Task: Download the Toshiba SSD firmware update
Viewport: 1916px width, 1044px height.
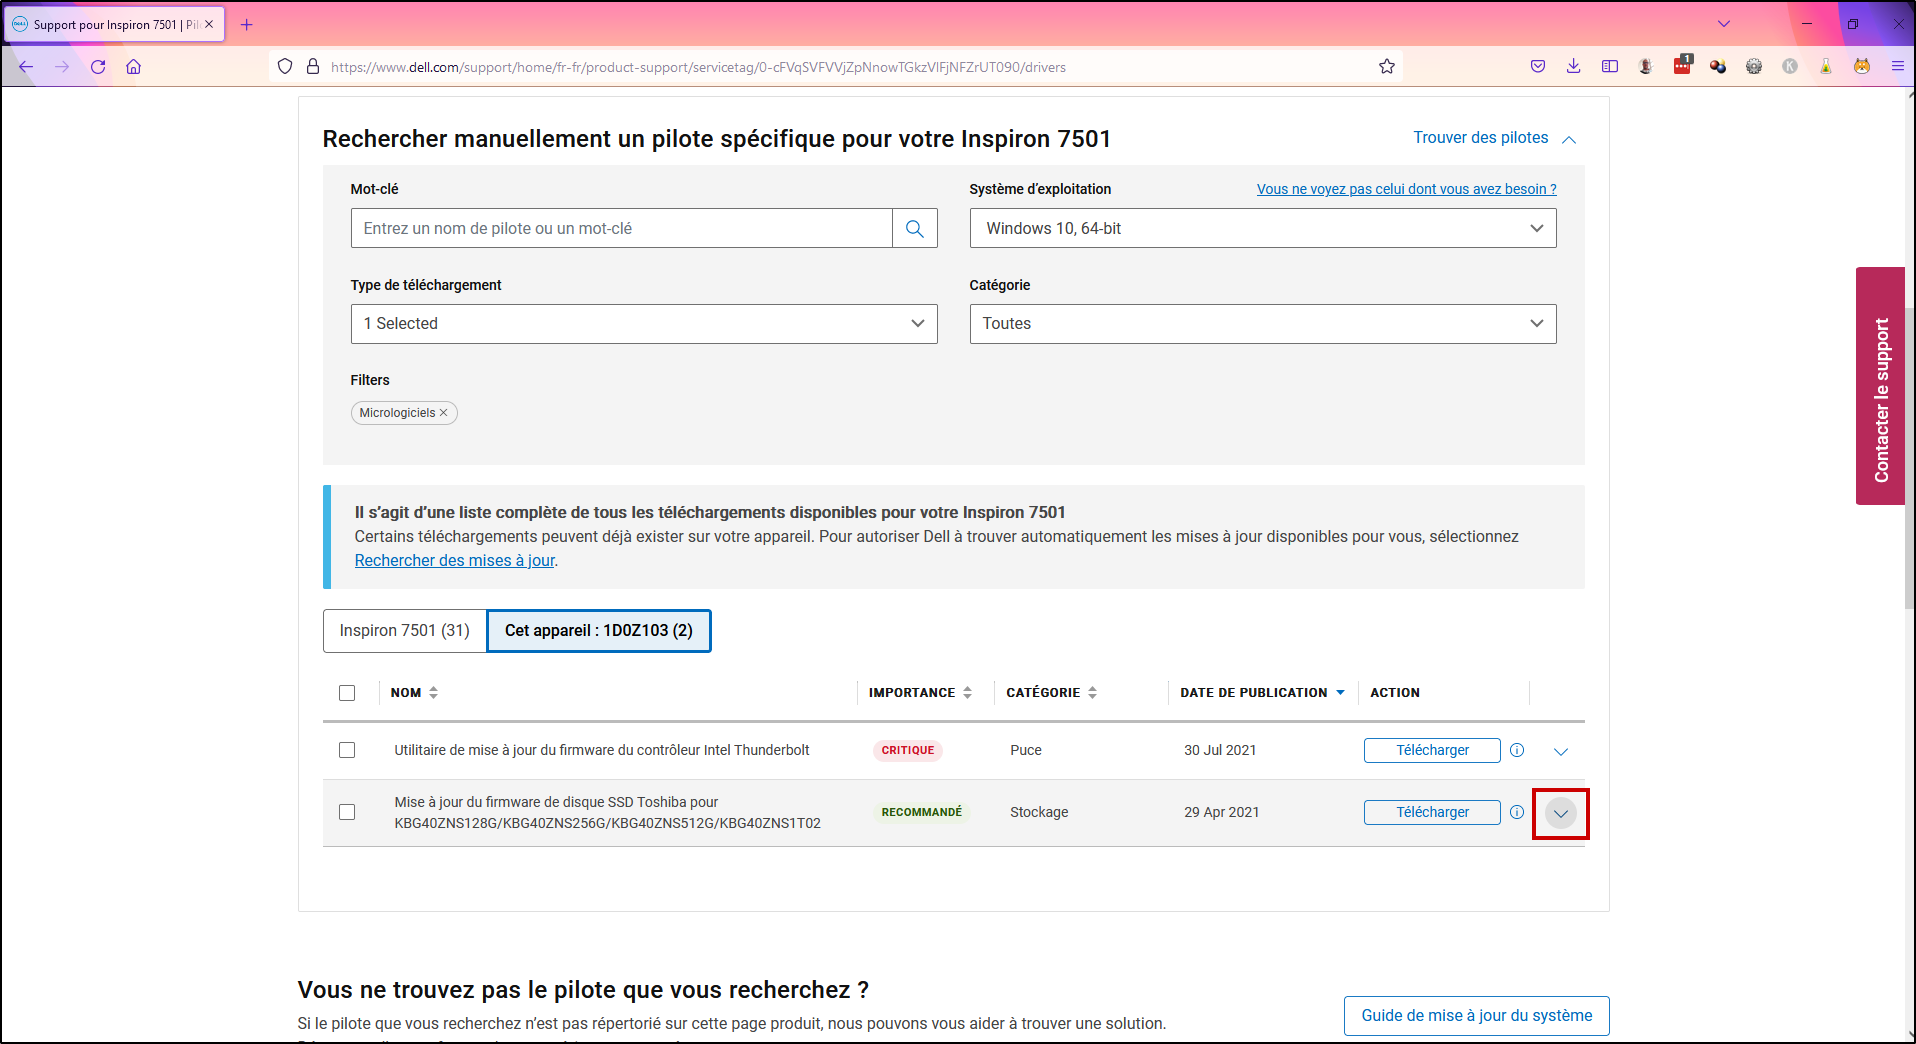Action: click(1432, 813)
